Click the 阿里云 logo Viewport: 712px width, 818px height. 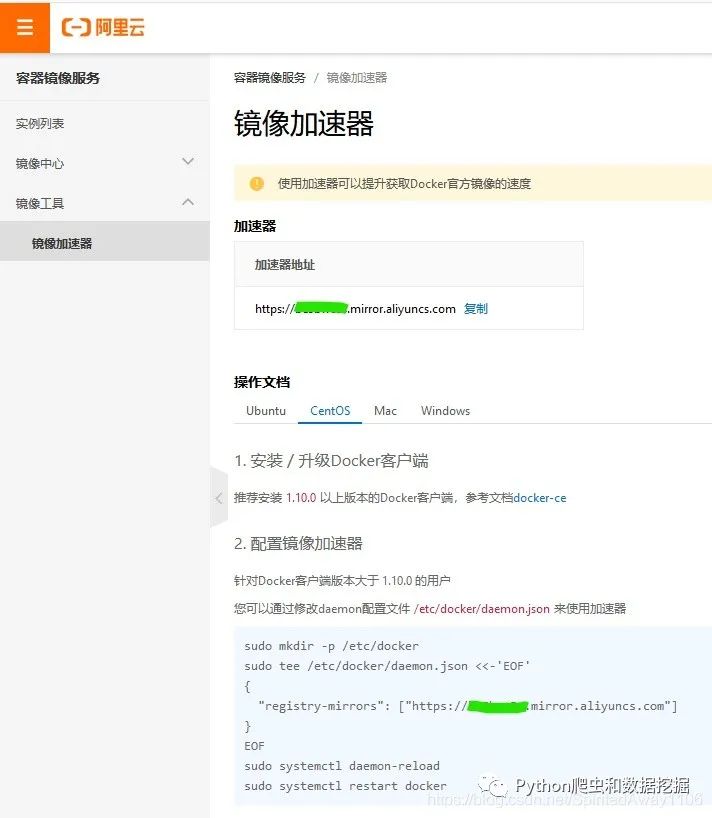[103, 27]
